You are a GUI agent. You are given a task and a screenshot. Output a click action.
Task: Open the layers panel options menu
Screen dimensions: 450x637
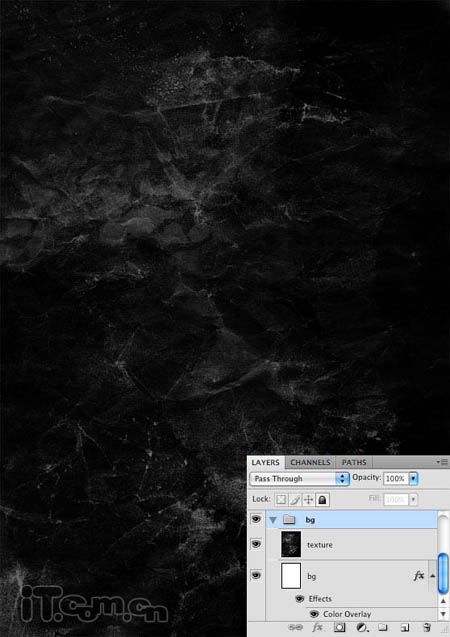tap(442, 462)
